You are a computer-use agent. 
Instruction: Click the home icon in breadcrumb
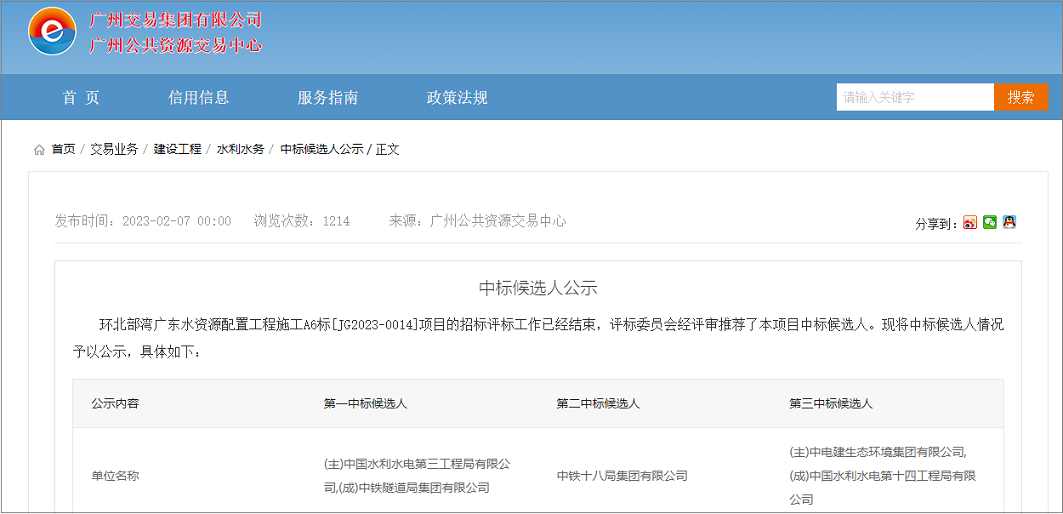[x=39, y=149]
